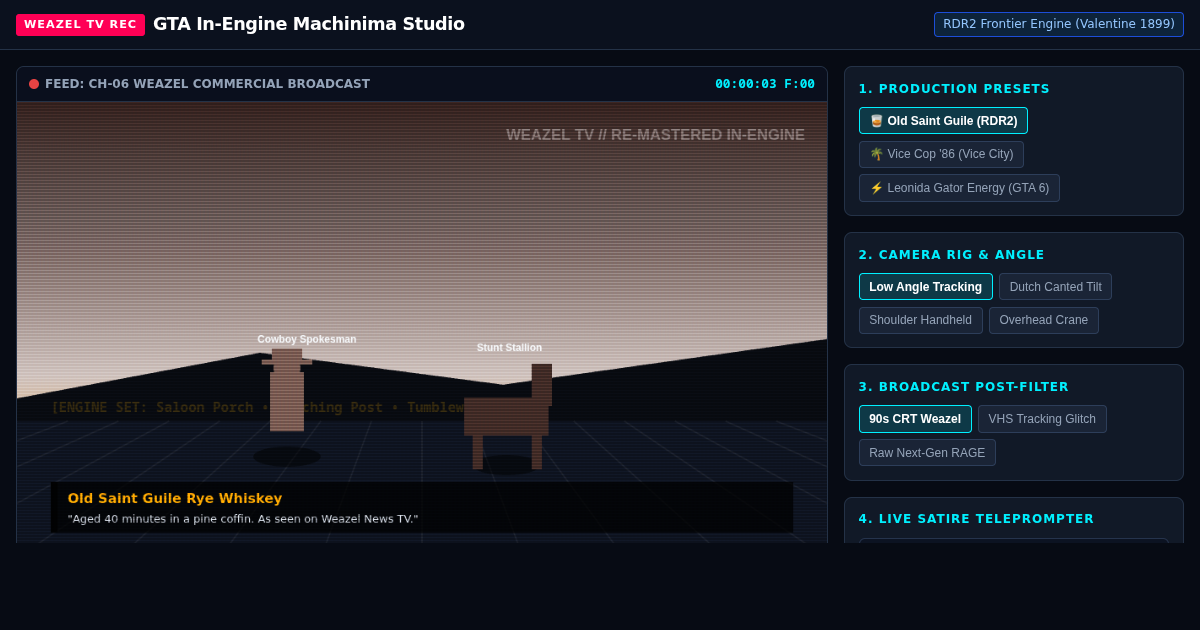Screen dimensions: 1200x630
Task: Switch to Raw Next-Gen RAGE filter
Action: click(927, 453)
